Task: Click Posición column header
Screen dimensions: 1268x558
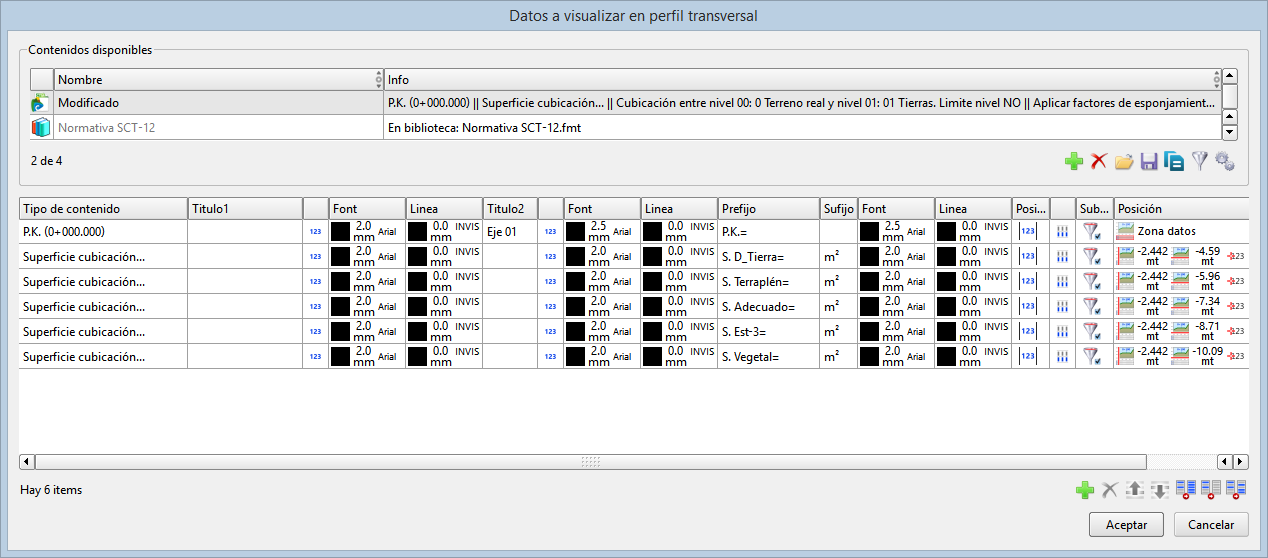Action: [x=1181, y=209]
